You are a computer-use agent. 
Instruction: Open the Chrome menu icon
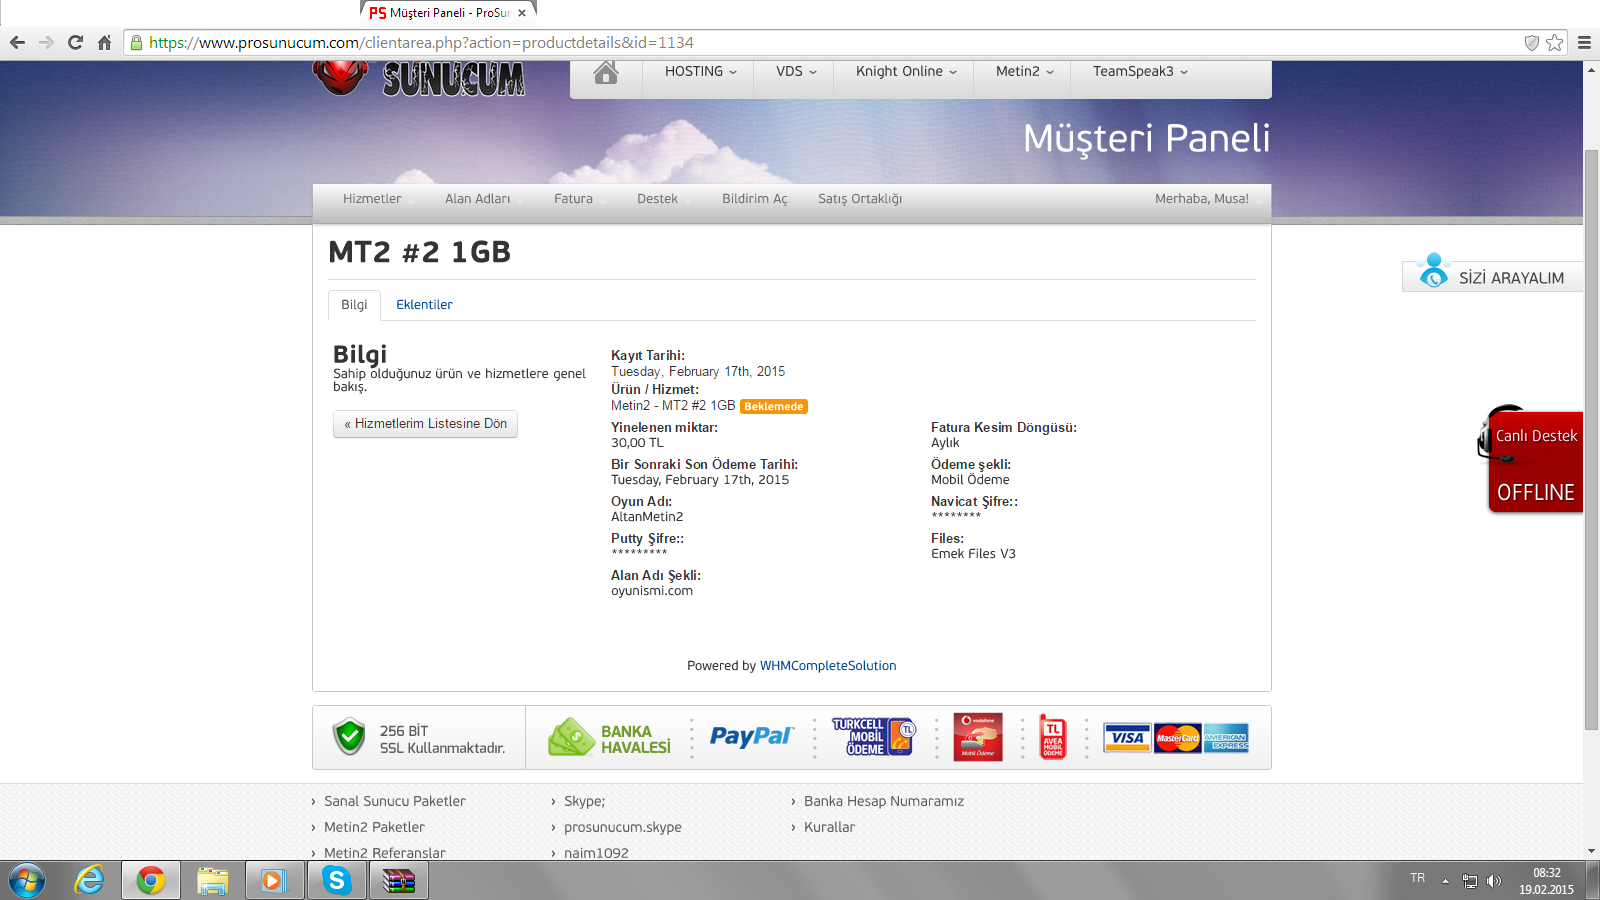[1584, 42]
